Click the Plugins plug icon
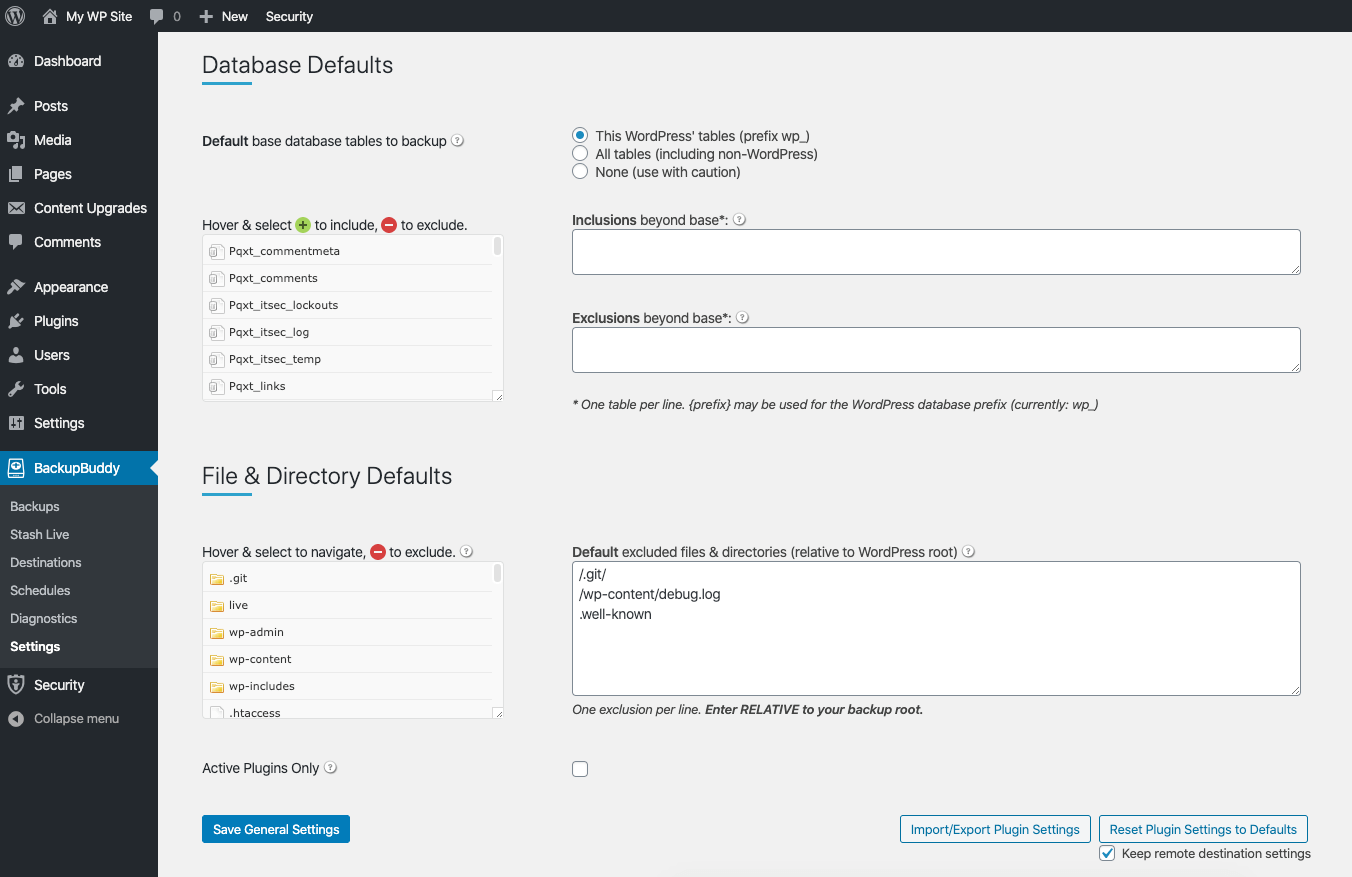 (16, 321)
